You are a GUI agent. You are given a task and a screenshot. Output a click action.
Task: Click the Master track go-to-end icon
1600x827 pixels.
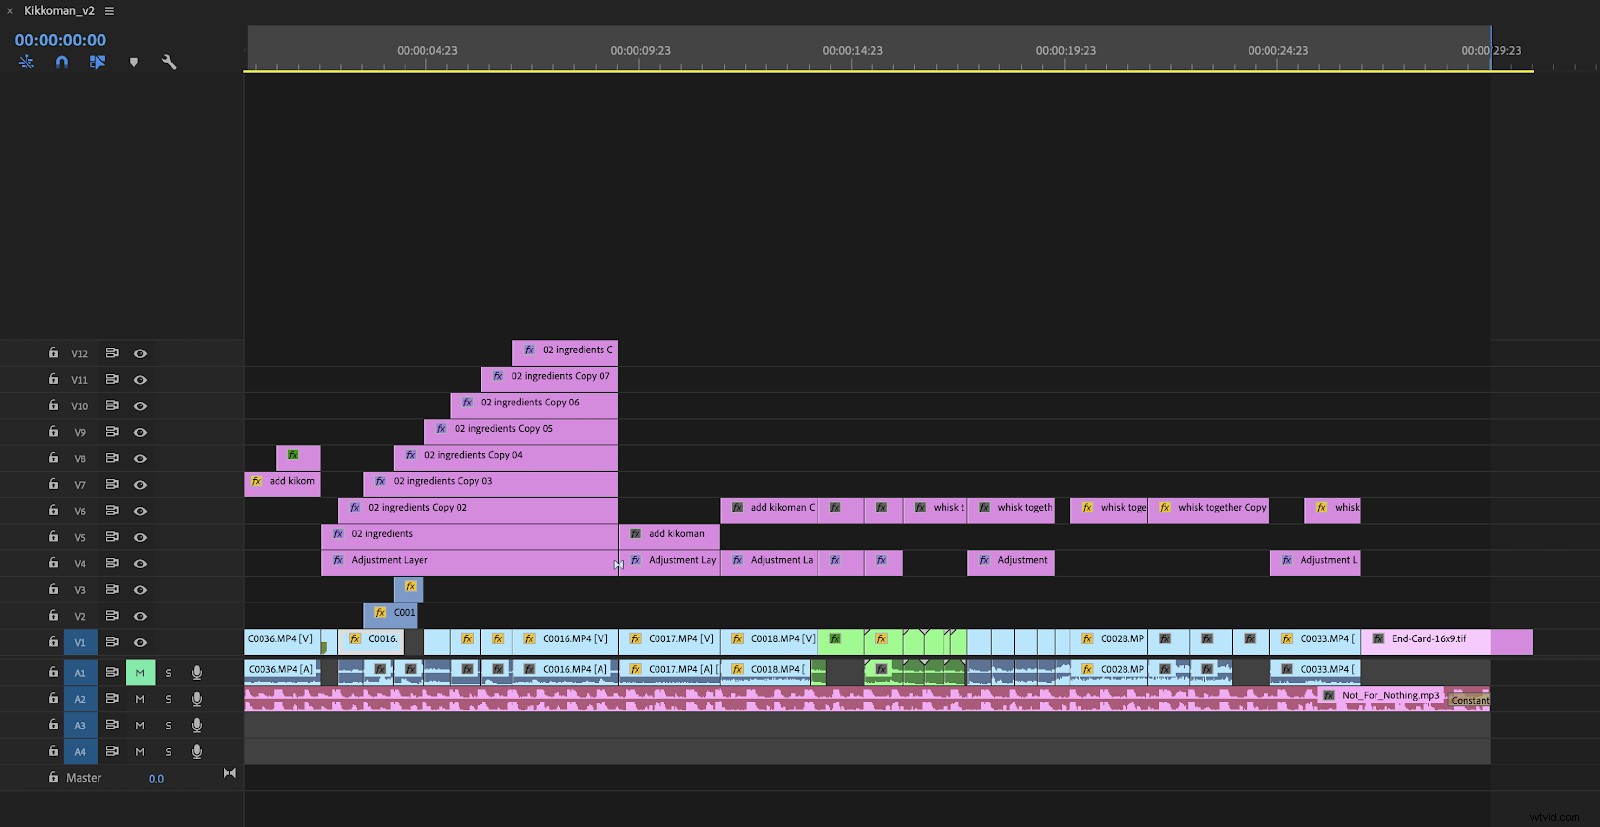click(230, 773)
